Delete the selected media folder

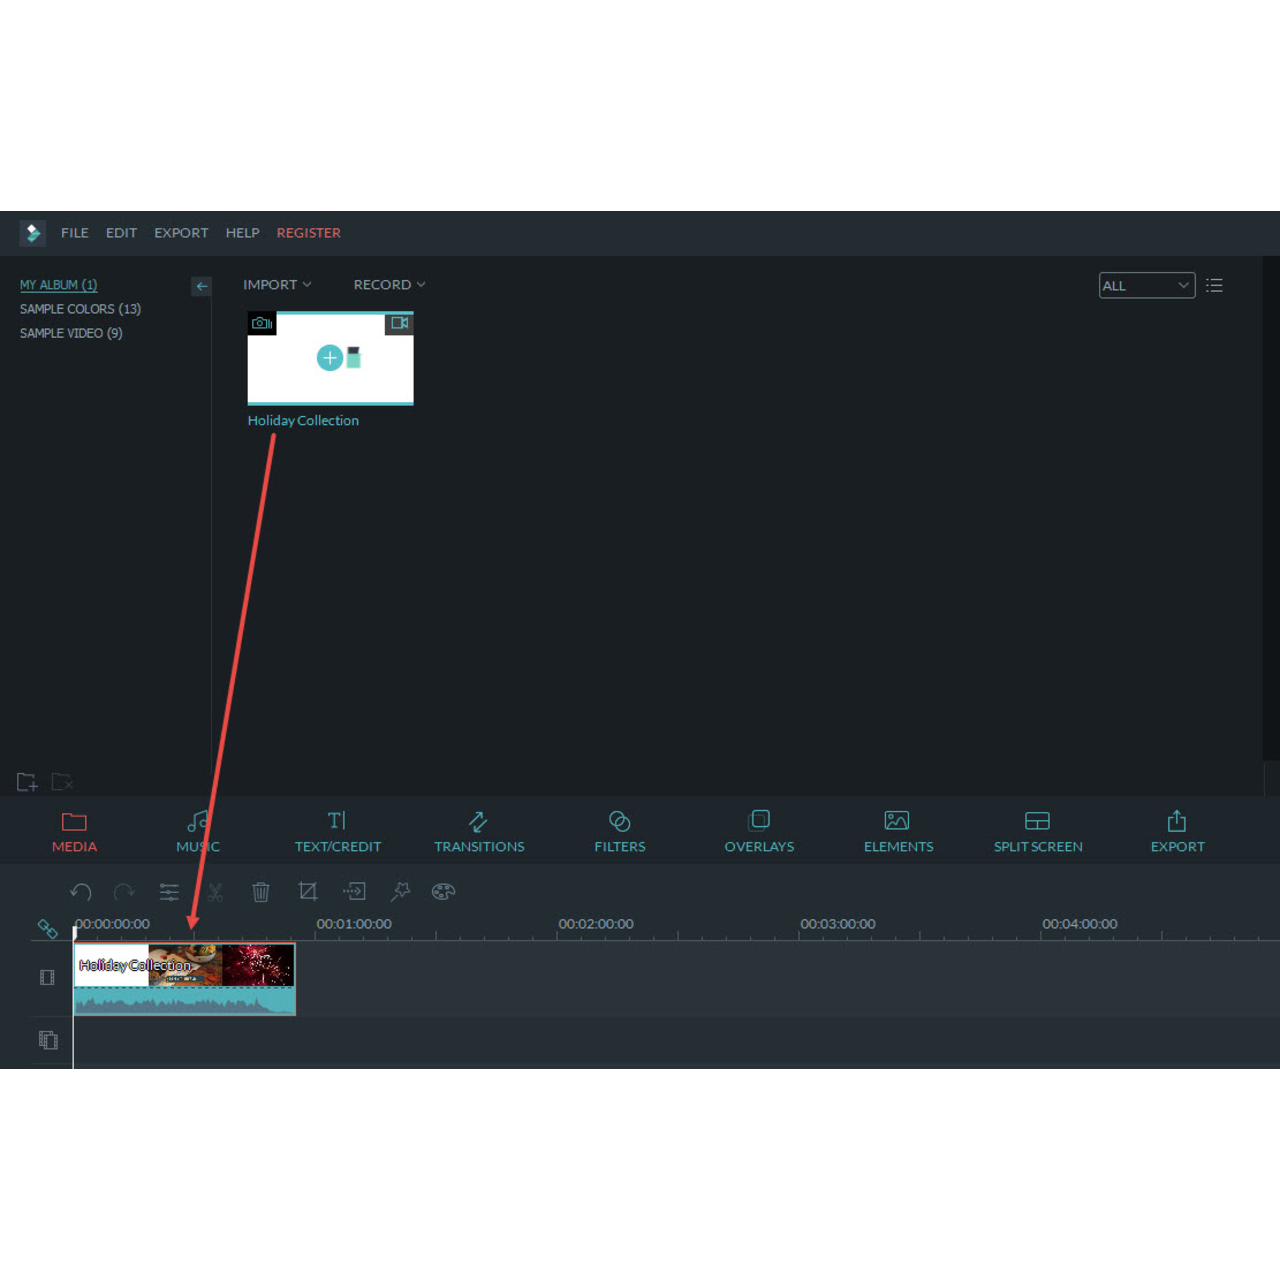coord(62,781)
